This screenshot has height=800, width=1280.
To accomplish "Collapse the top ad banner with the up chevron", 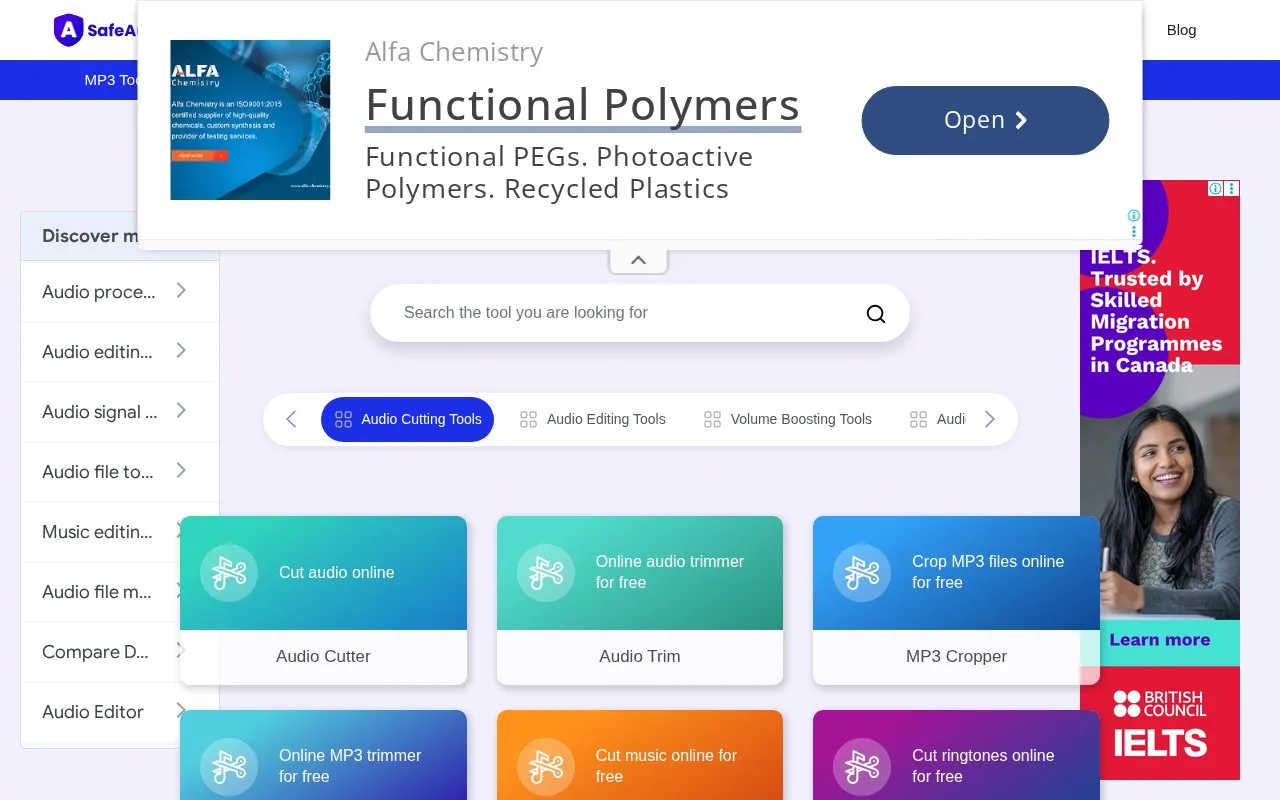I will (x=638, y=260).
